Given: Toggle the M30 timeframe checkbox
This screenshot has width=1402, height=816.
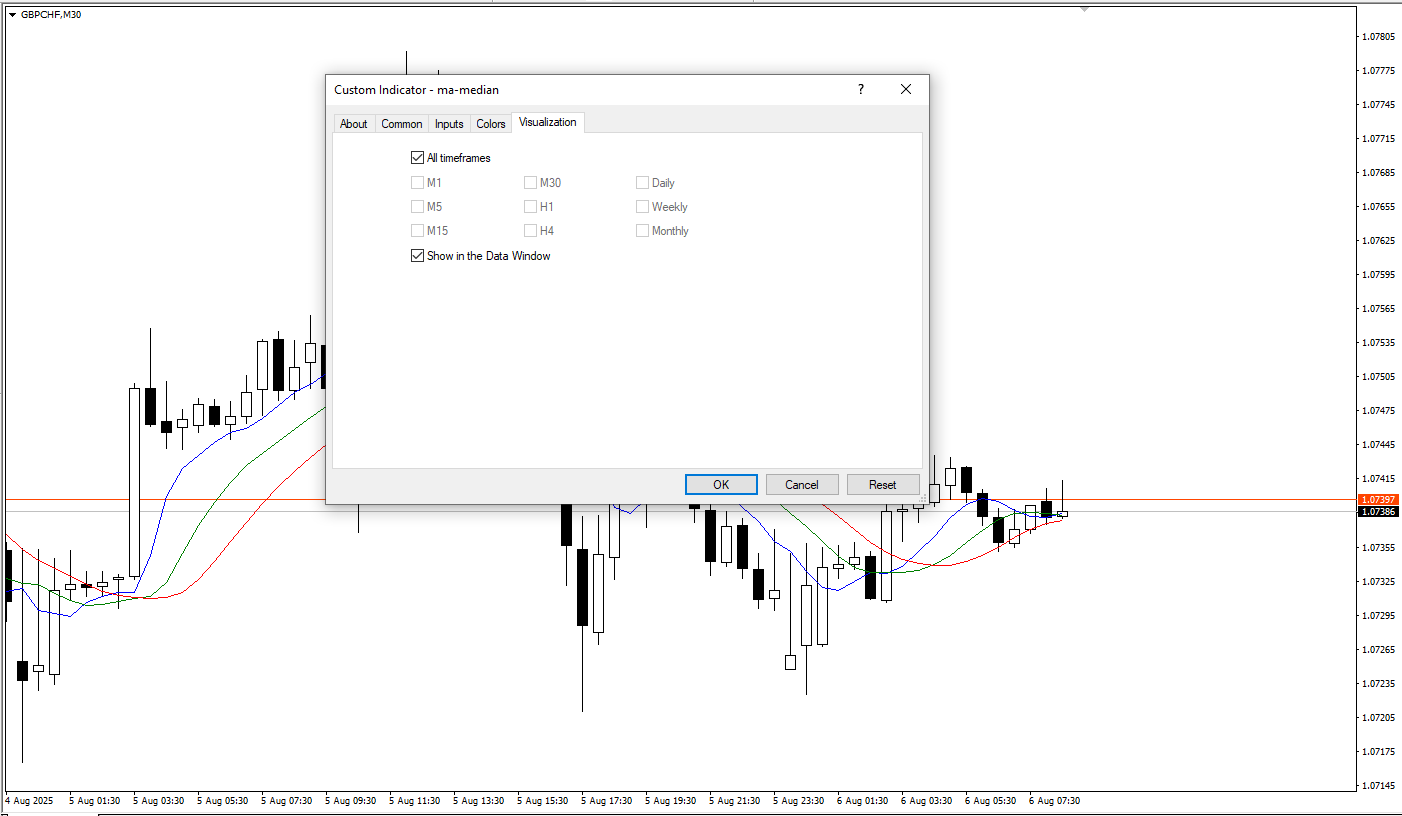Looking at the screenshot, I should pos(530,182).
